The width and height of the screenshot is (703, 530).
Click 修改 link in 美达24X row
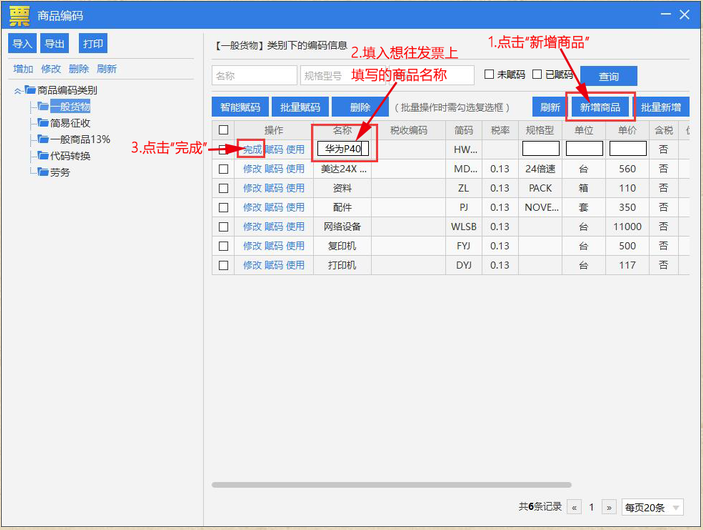(252, 169)
